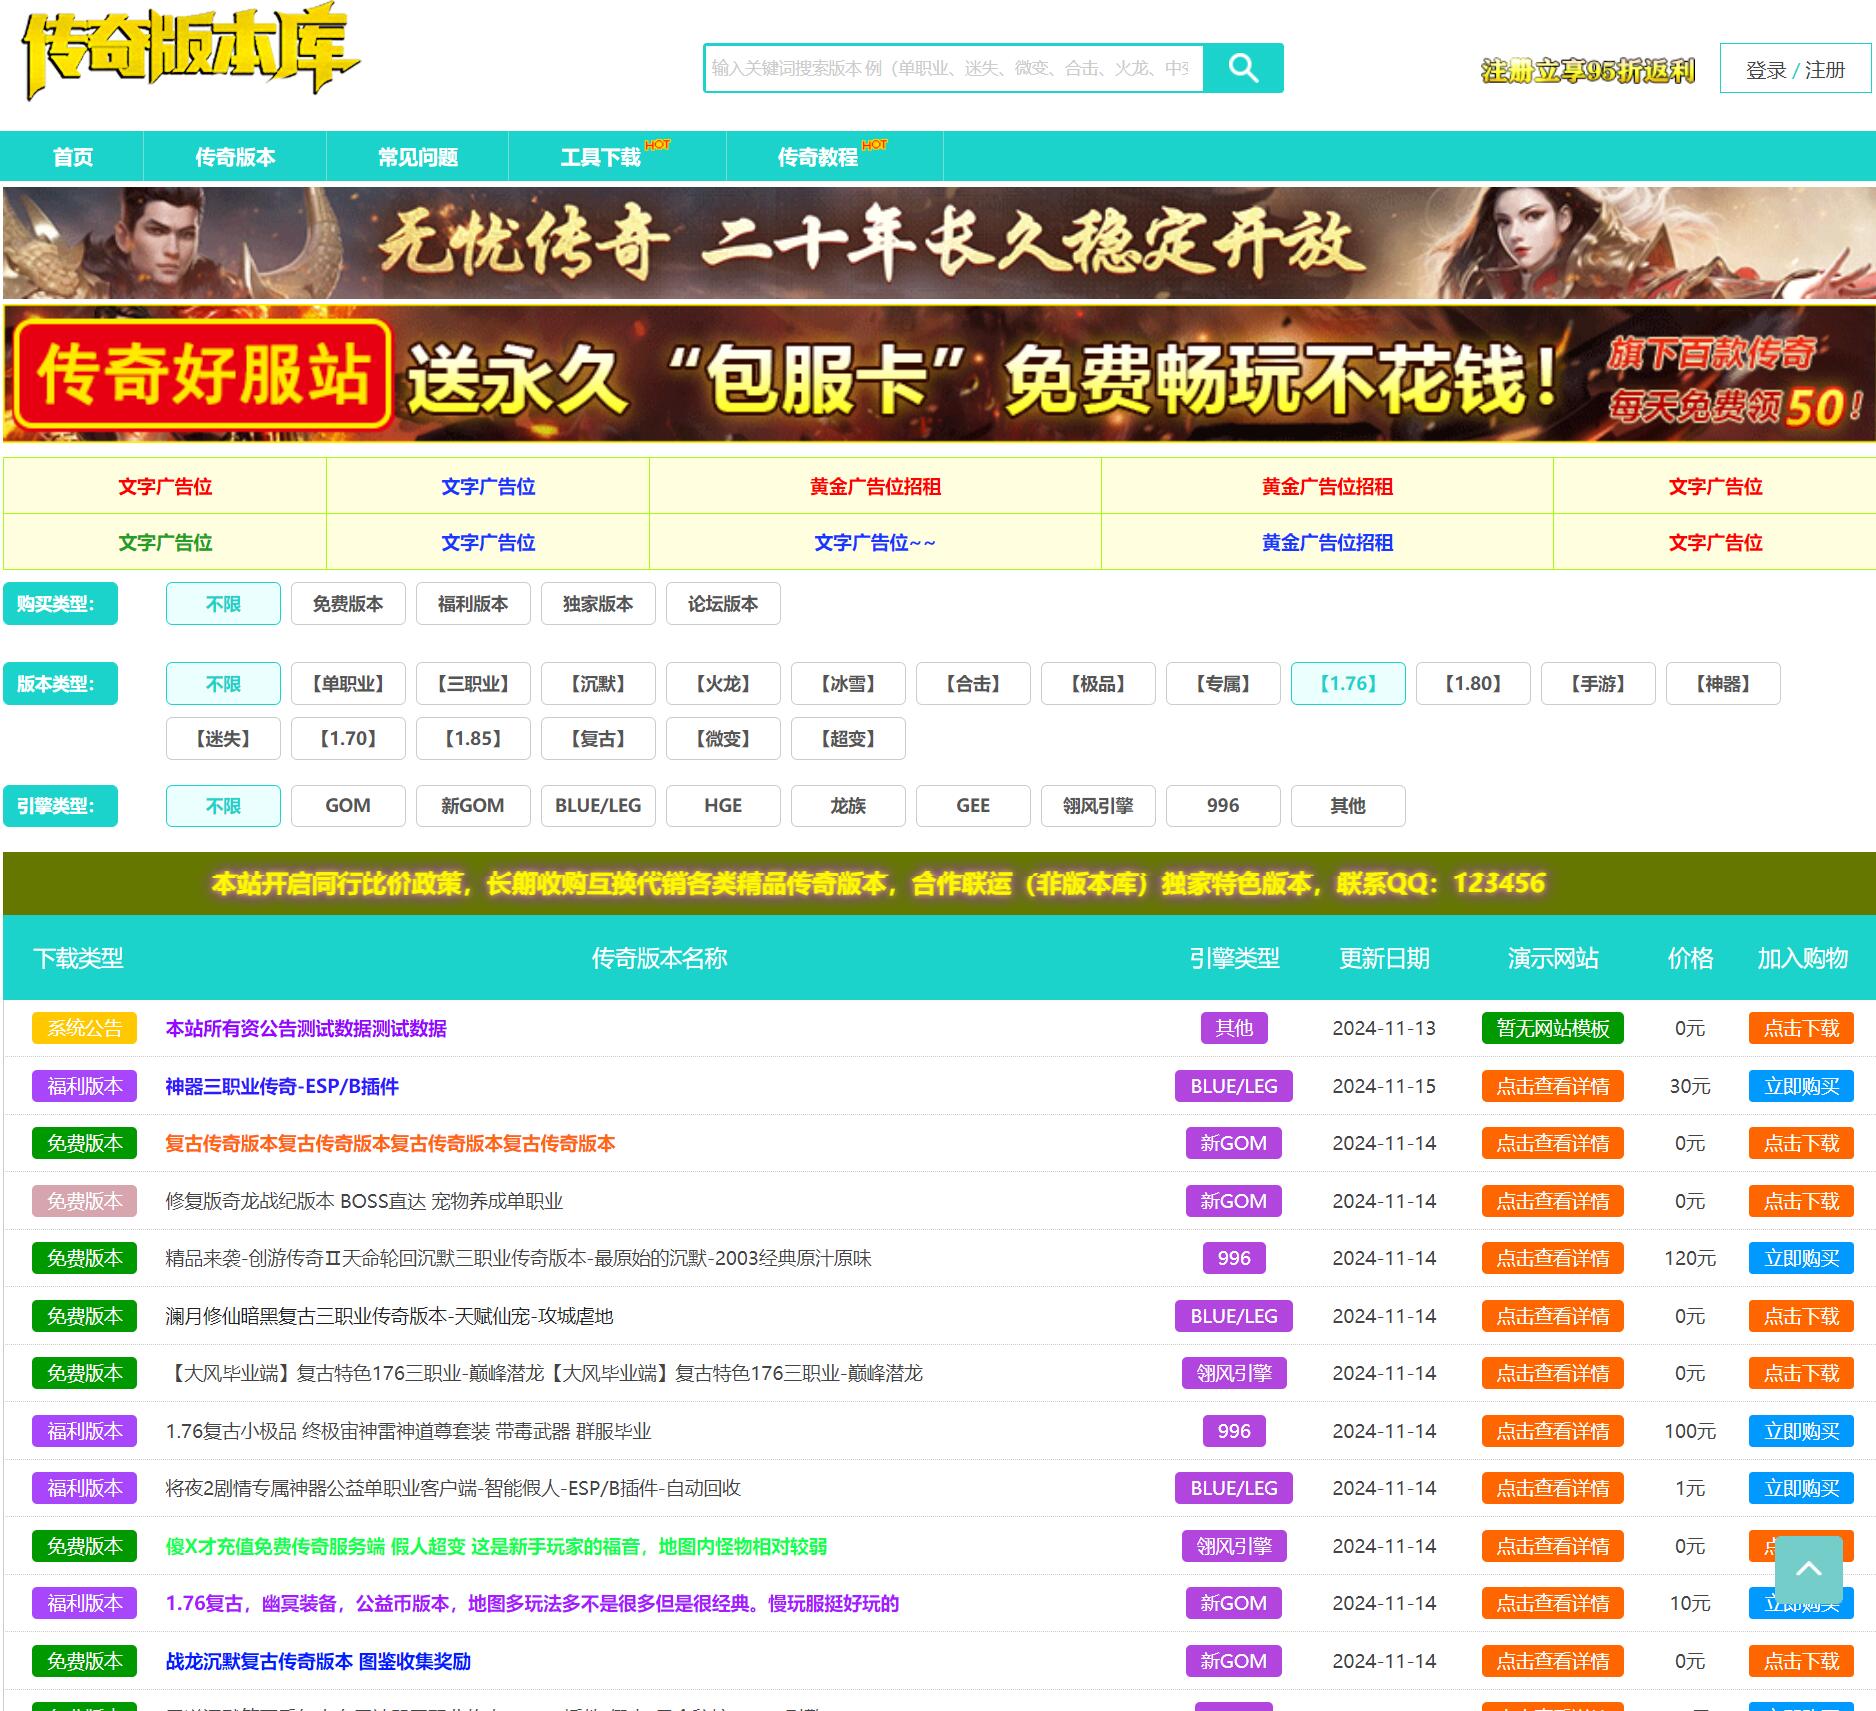Click the scroll-to-top arrow button
This screenshot has width=1876, height=1711.
coord(1808,1569)
